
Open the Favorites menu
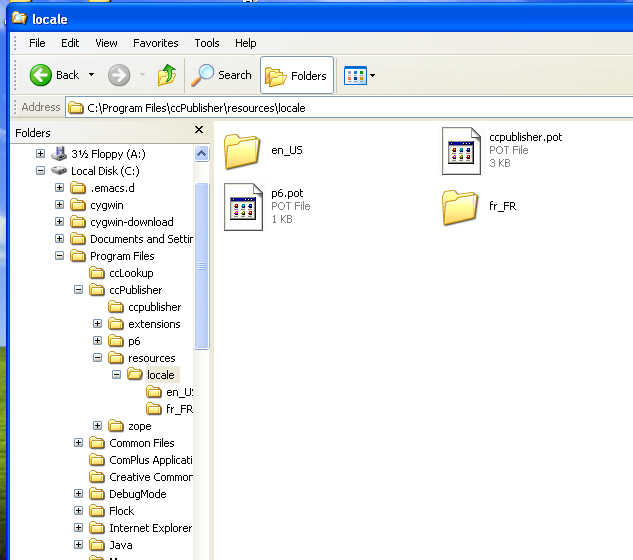[x=156, y=43]
